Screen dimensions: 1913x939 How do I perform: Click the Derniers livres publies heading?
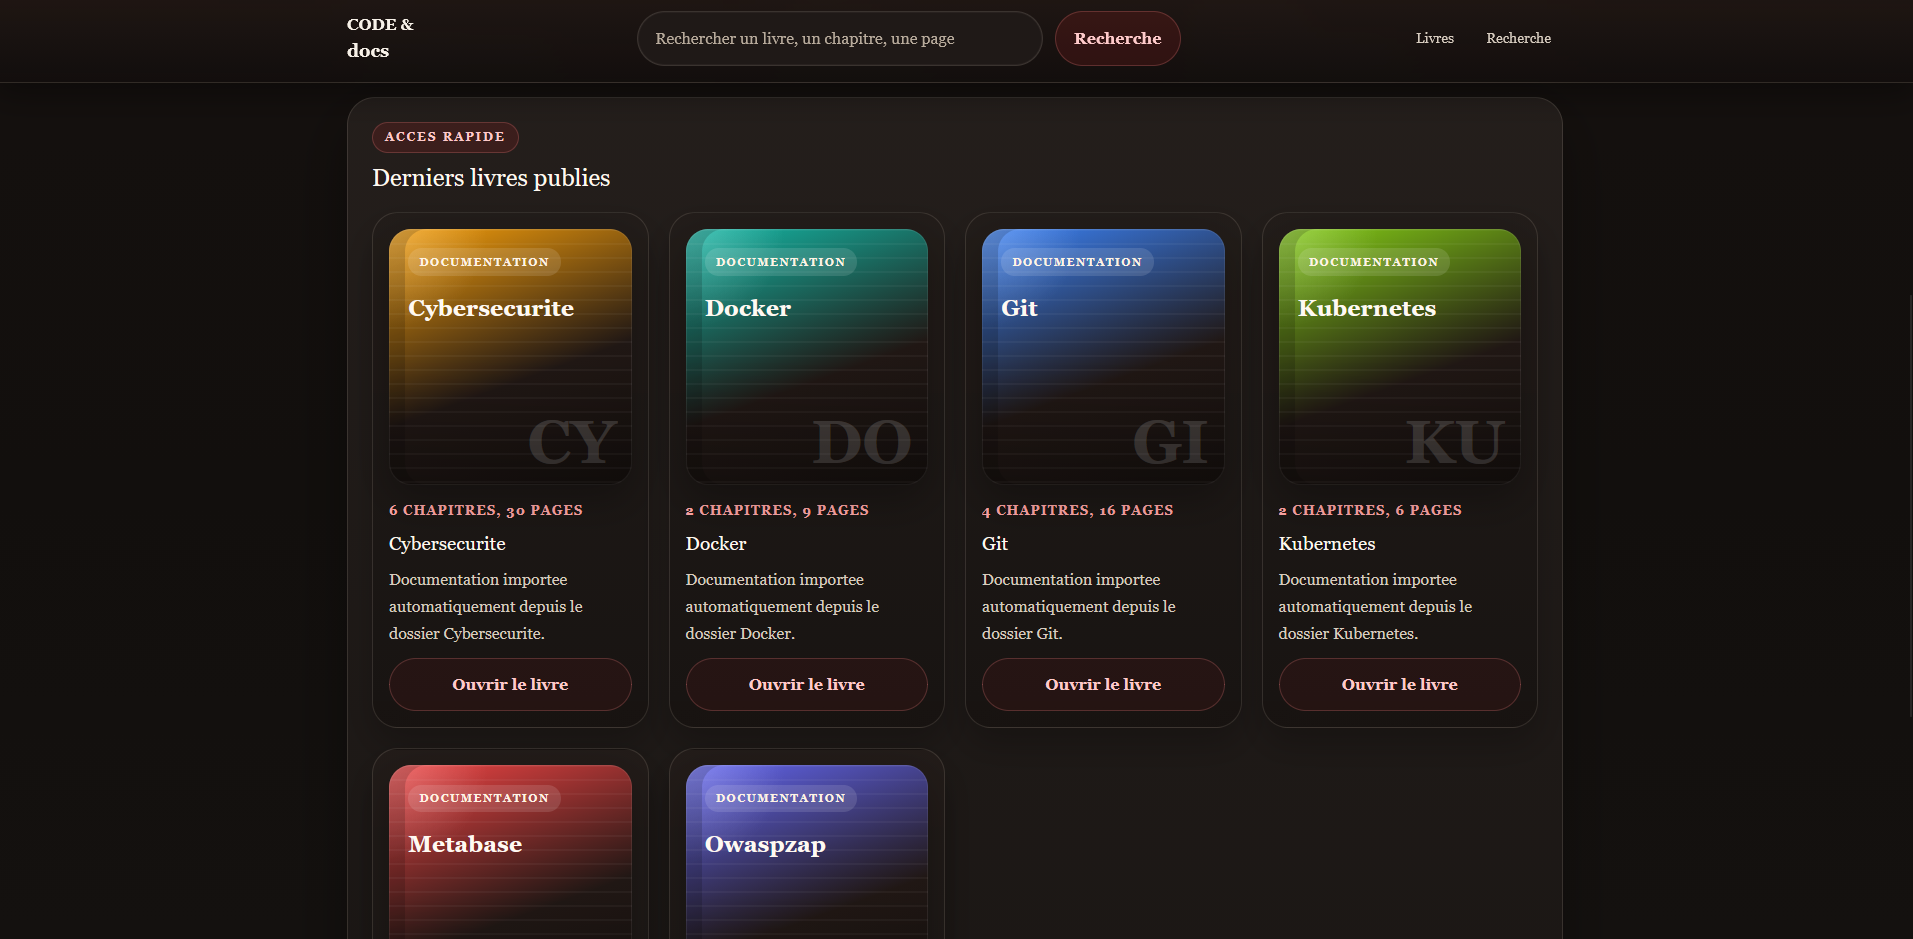tap(491, 178)
